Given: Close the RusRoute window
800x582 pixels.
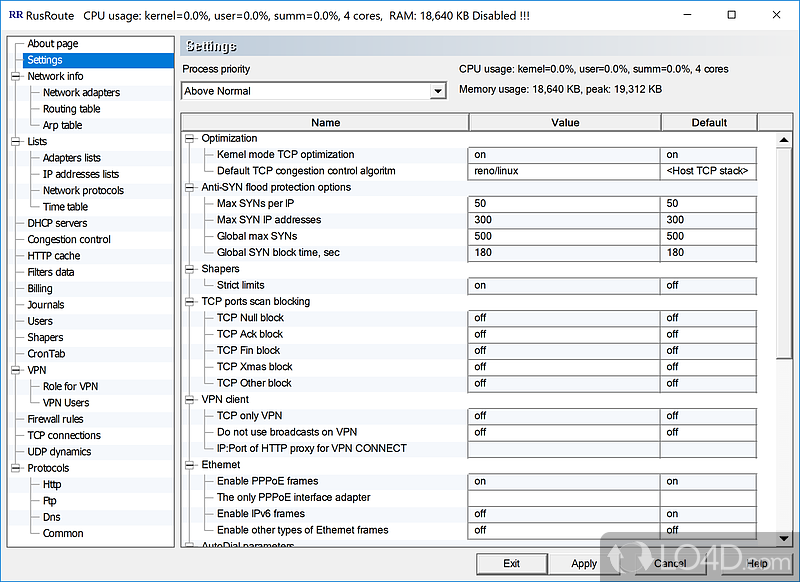Looking at the screenshot, I should [775, 16].
